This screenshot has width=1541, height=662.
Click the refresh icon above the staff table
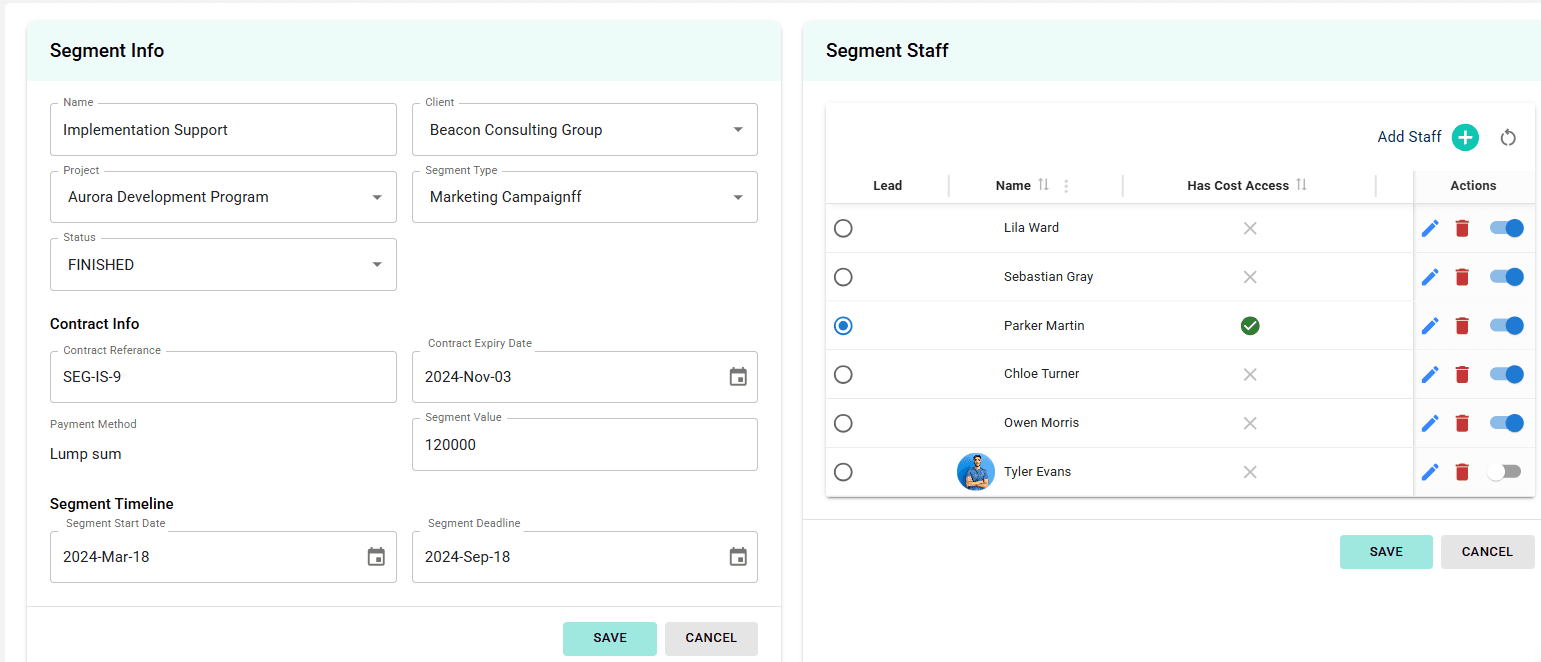point(1508,138)
